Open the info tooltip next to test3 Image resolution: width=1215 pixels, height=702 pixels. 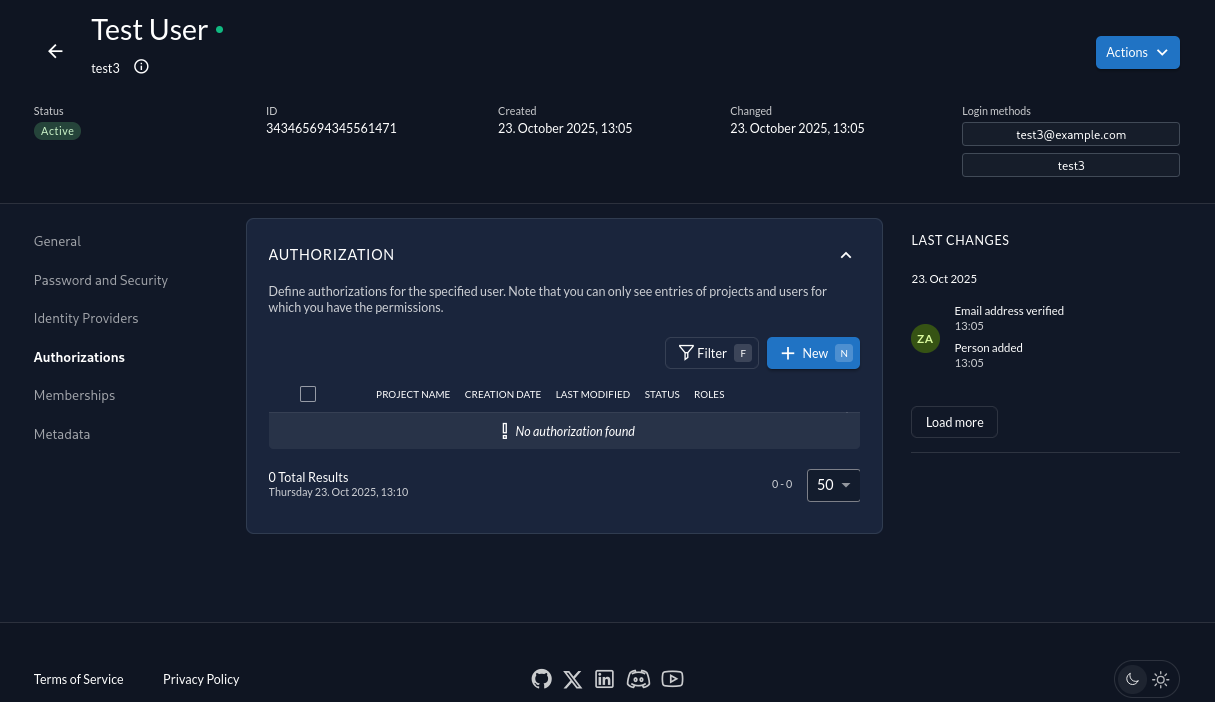point(141,66)
